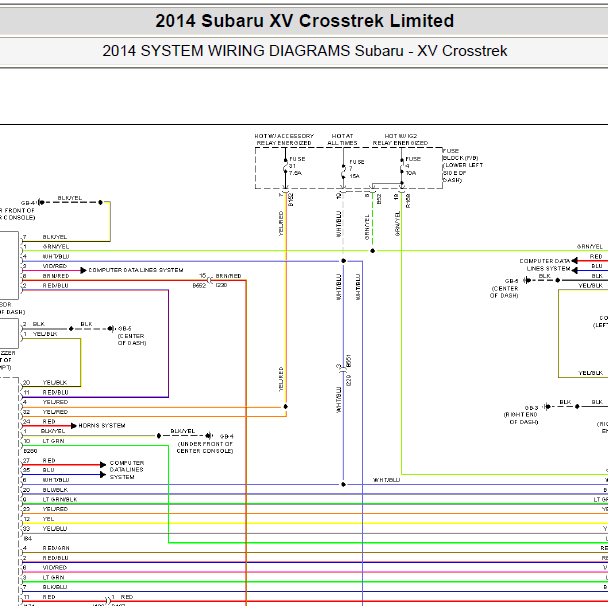The width and height of the screenshot is (608, 606).
Task: Click the "3 LT GRN" pin label
Action: tap(43, 577)
